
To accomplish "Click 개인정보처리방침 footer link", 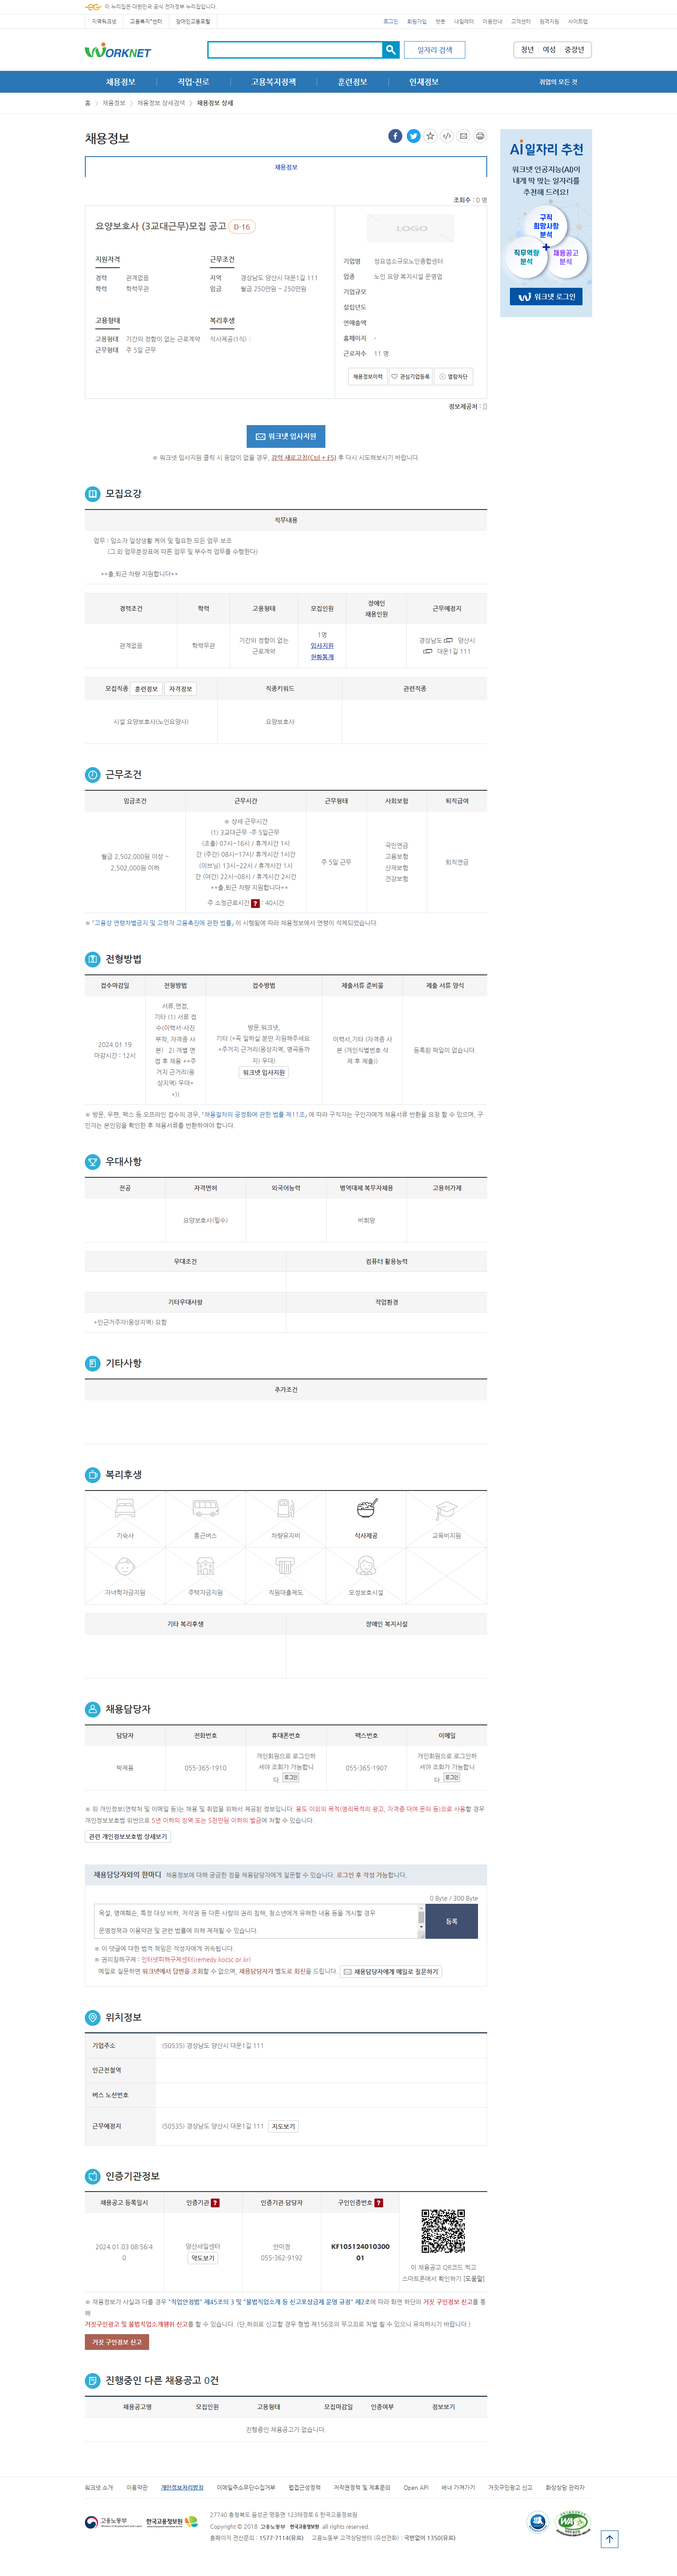I will [182, 2487].
